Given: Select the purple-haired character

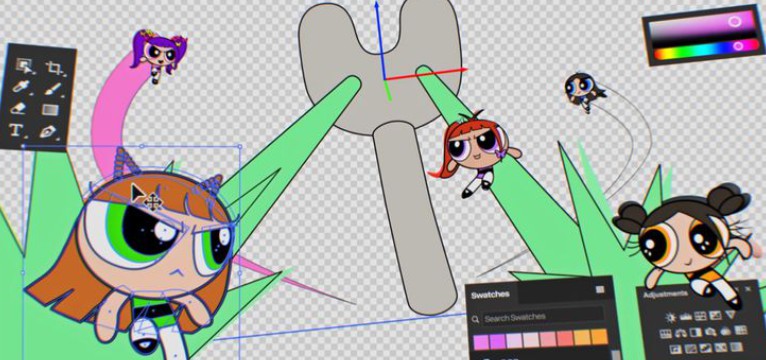Looking at the screenshot, I should (158, 55).
